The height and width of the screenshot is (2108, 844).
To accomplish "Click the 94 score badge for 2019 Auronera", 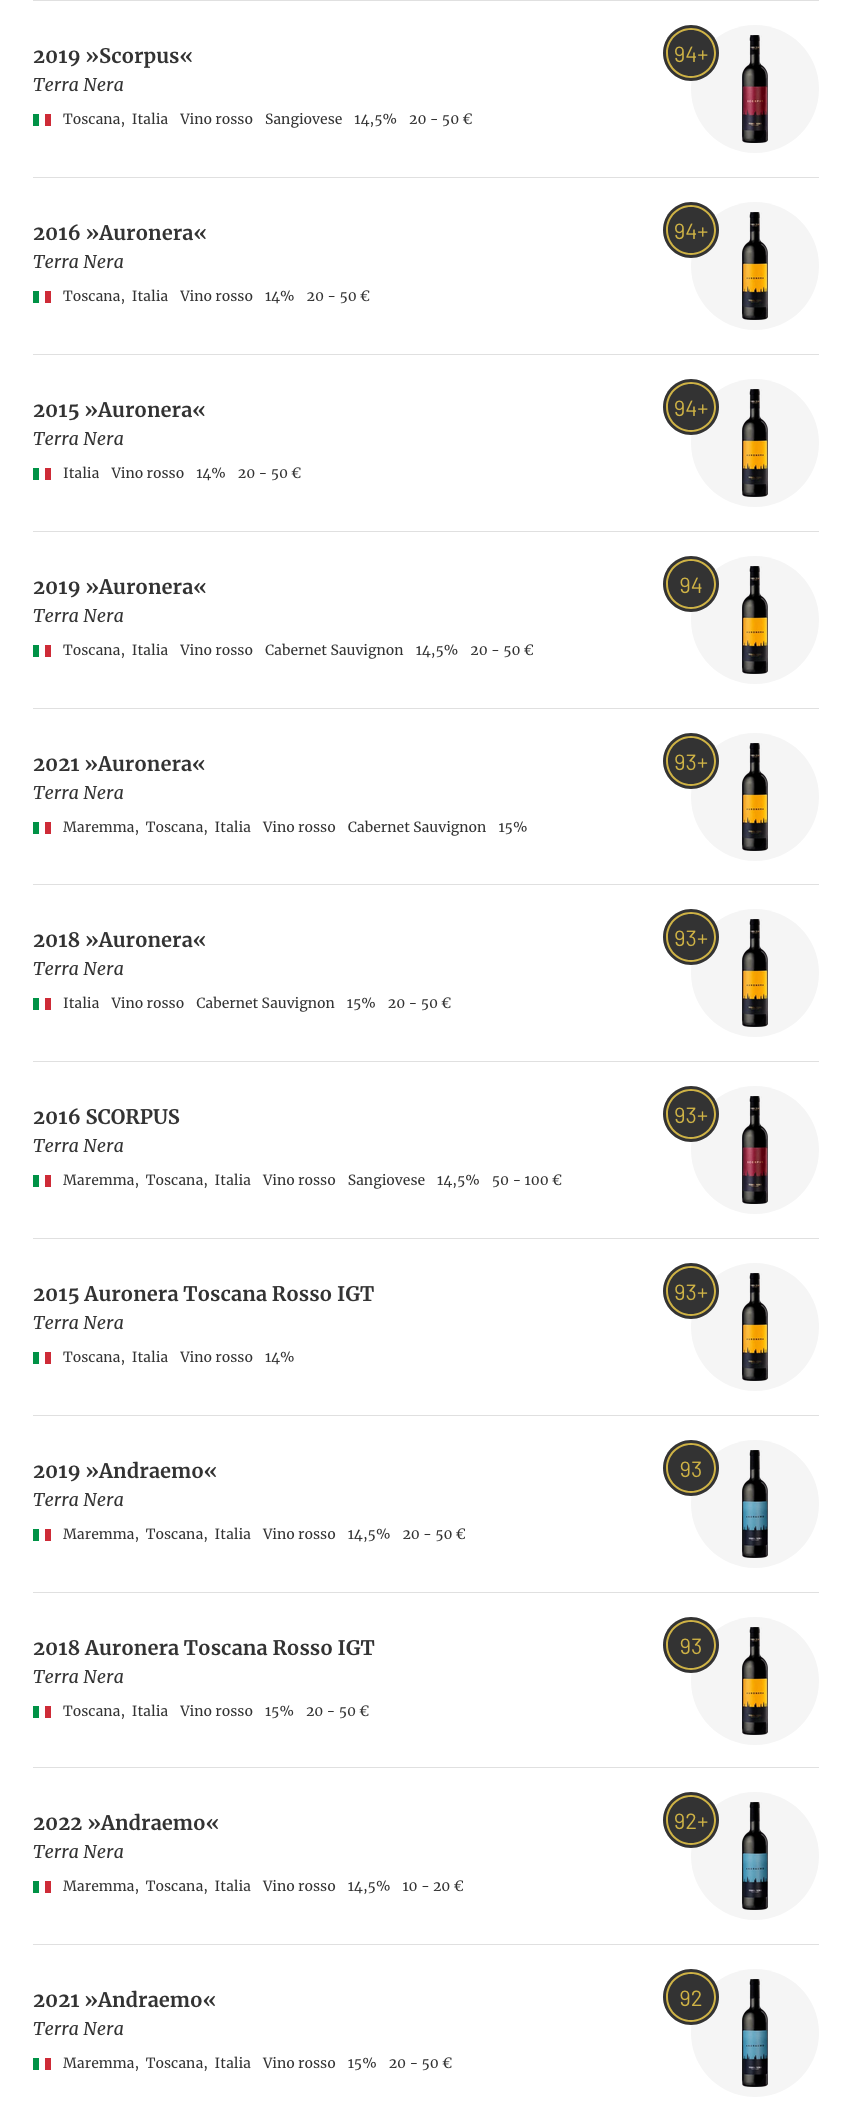I will [x=691, y=585].
